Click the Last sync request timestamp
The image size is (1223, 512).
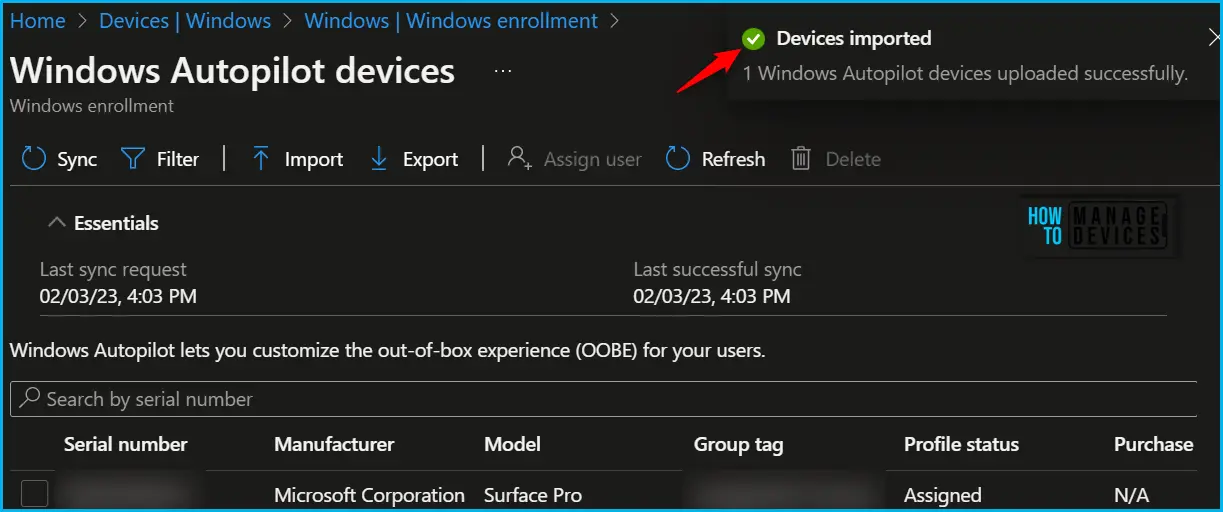[x=118, y=296]
